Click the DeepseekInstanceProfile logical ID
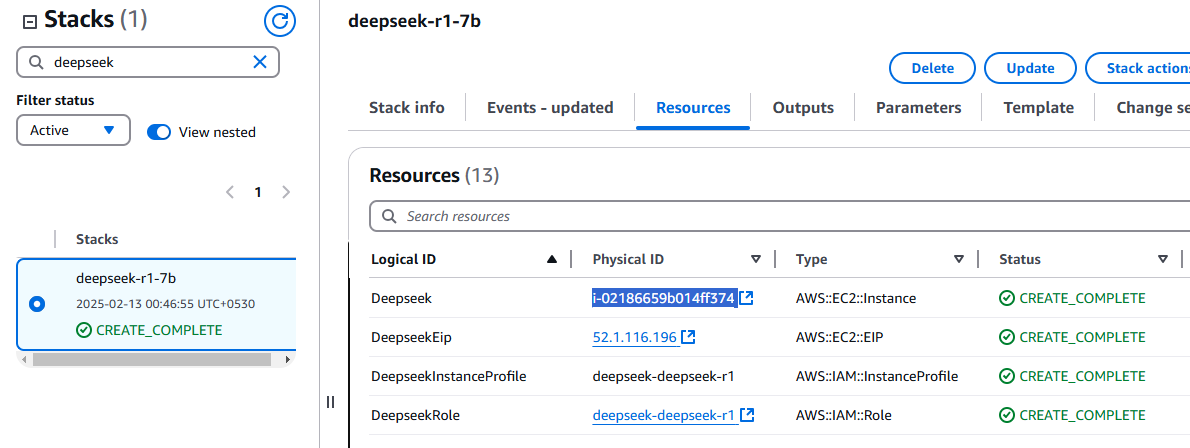 point(449,377)
